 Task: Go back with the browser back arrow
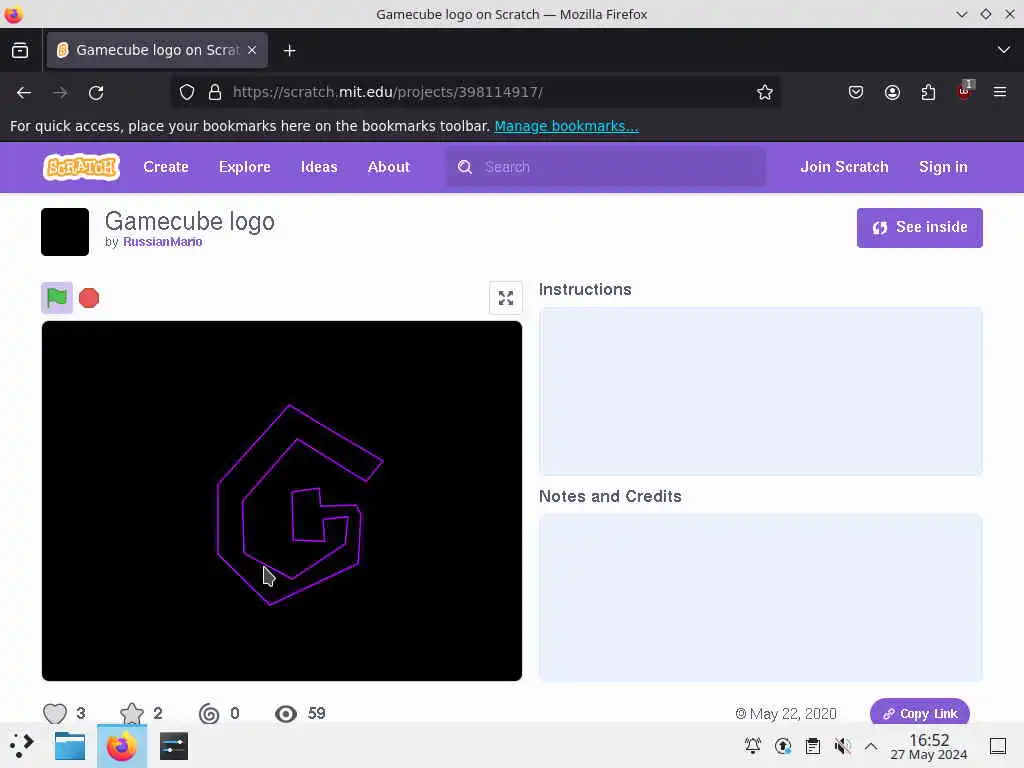(24, 93)
